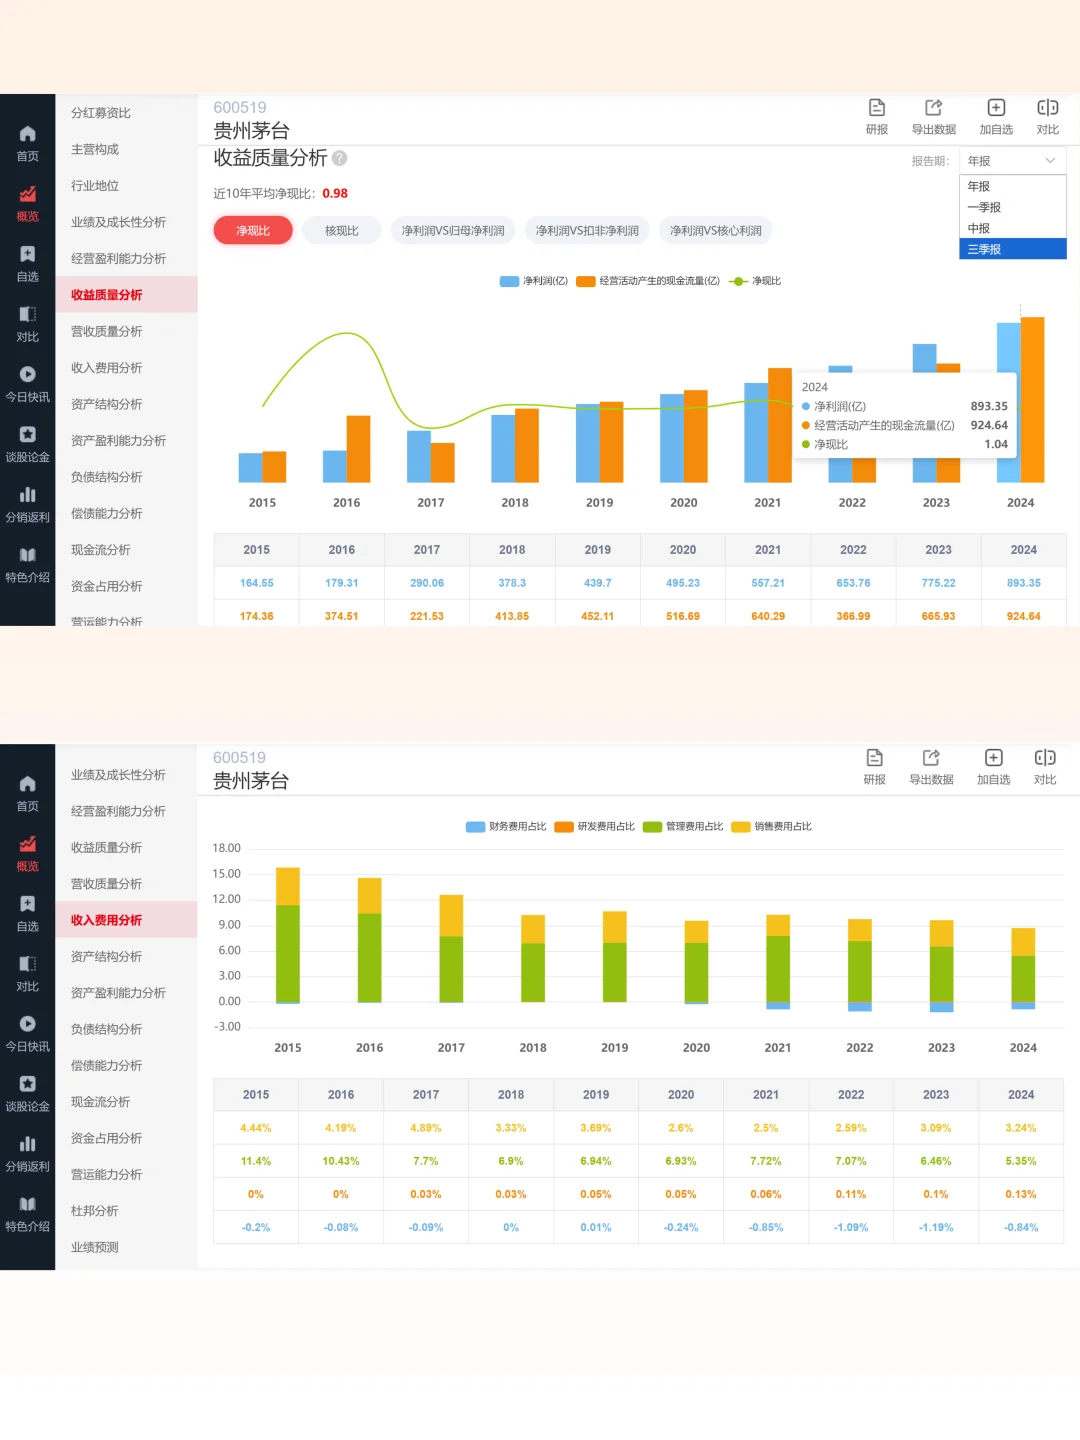
Task: Toggle 经营活动产生的现金流量(亿) legend series
Action: 648,281
